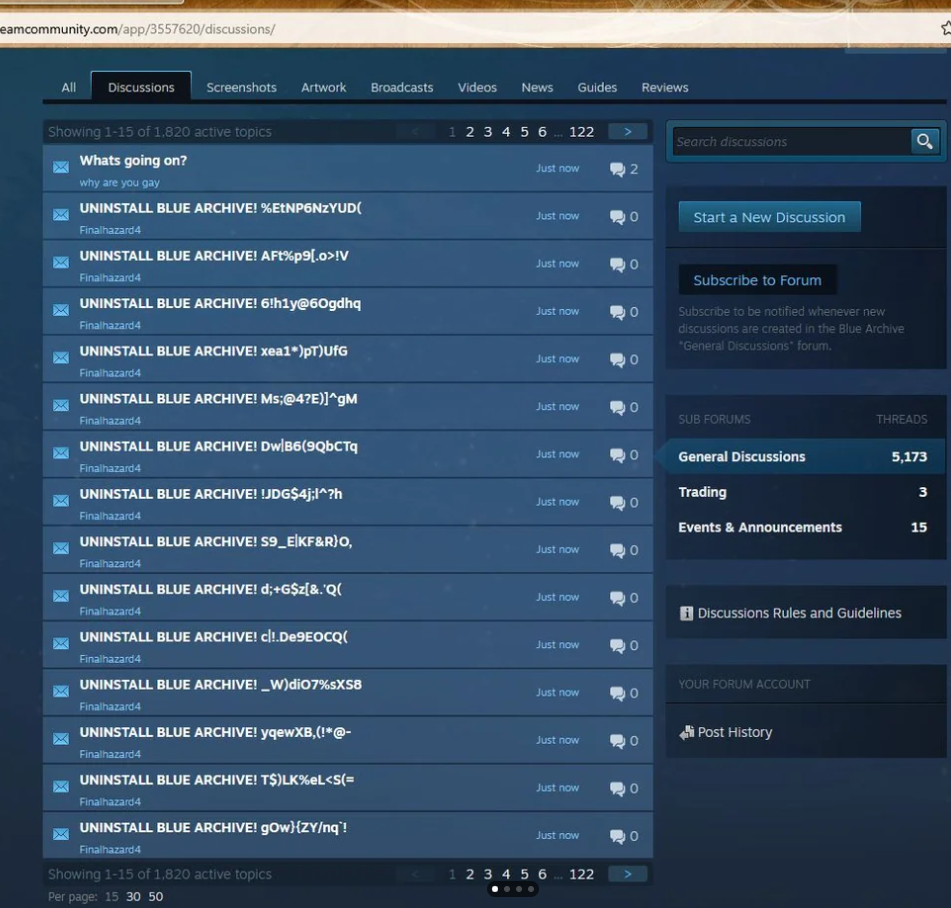951x908 pixels.
Task: Click the search magnifier icon
Action: click(x=924, y=141)
